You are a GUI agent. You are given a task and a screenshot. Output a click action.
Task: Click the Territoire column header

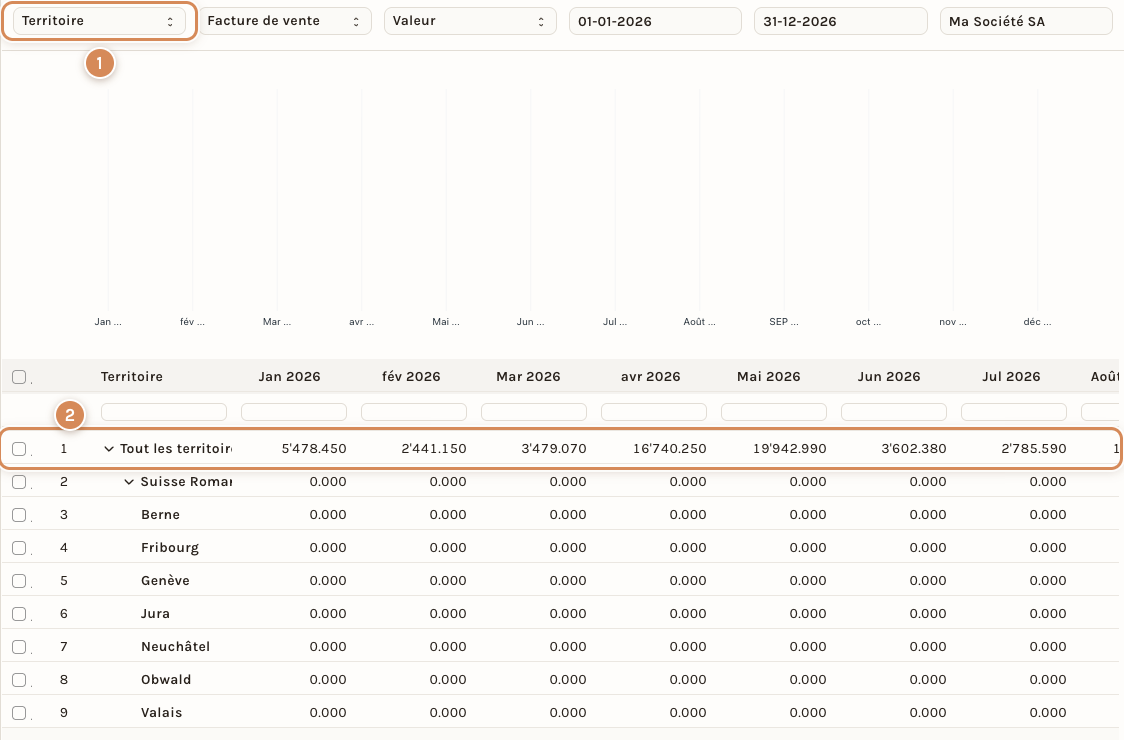tap(132, 376)
